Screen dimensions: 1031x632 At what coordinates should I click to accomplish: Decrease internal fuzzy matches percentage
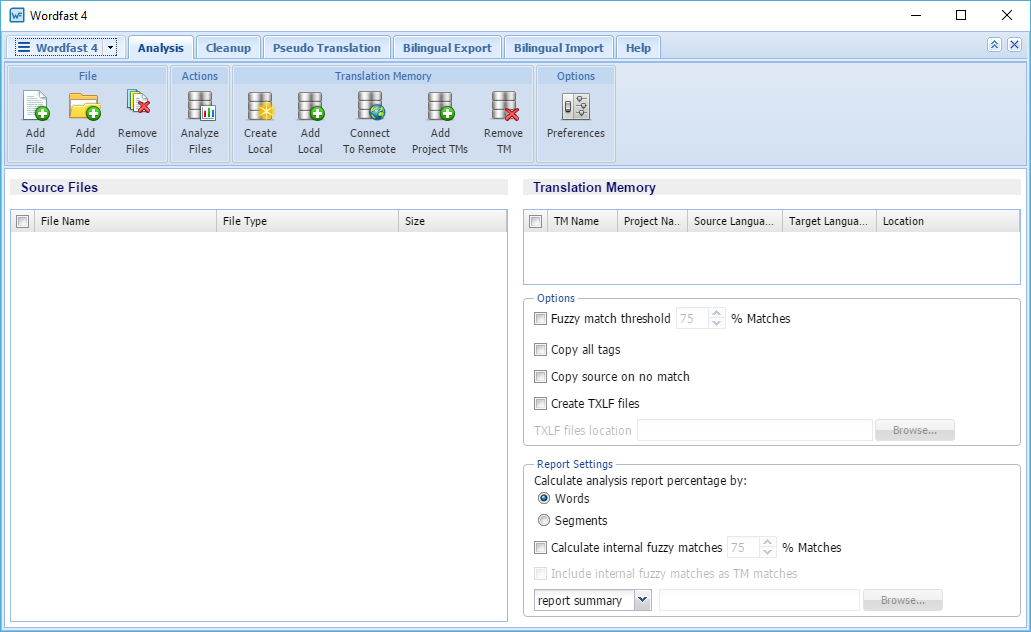pos(767,552)
